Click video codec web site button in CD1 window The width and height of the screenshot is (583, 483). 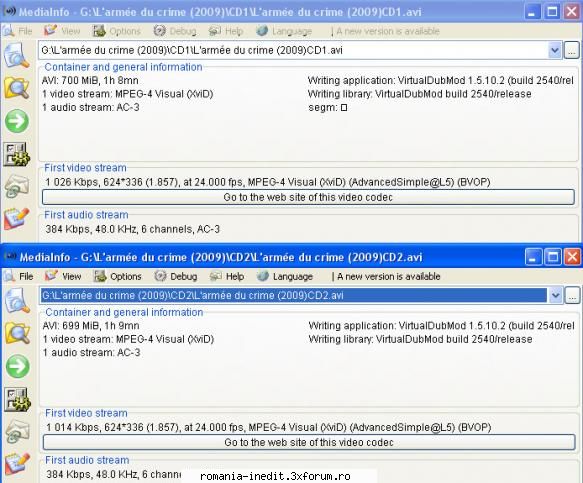pos(308,197)
